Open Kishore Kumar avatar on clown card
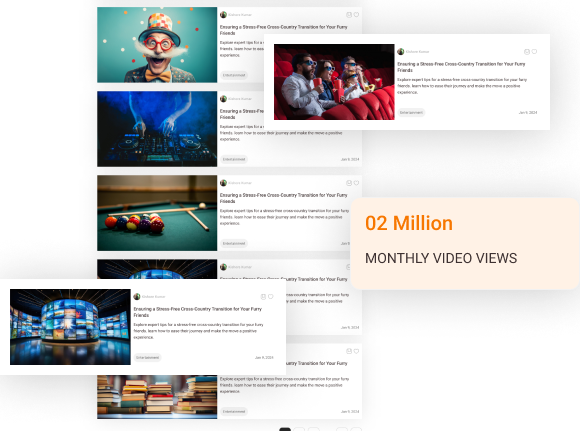Screen dimensions: 580x431 [223, 15]
